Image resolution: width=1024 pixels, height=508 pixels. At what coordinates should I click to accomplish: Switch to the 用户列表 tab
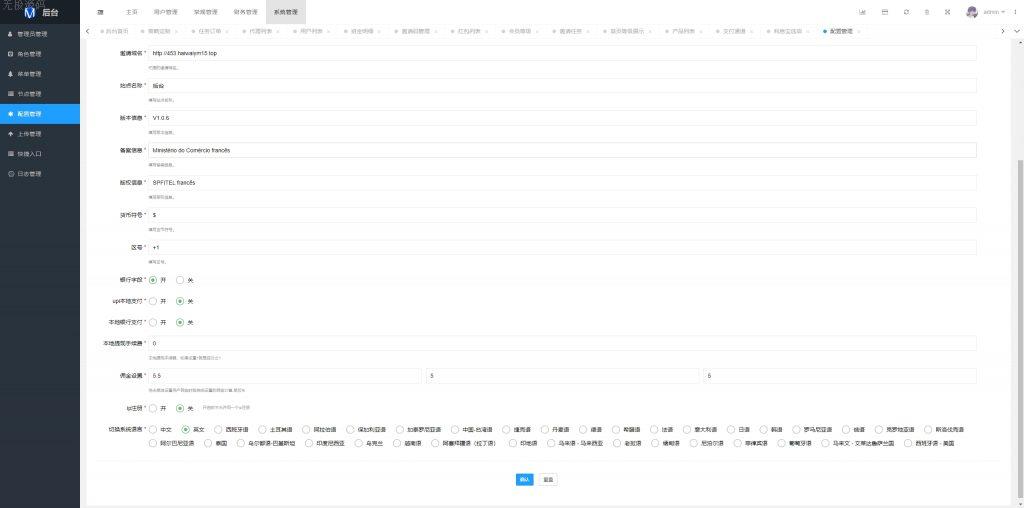pos(311,31)
